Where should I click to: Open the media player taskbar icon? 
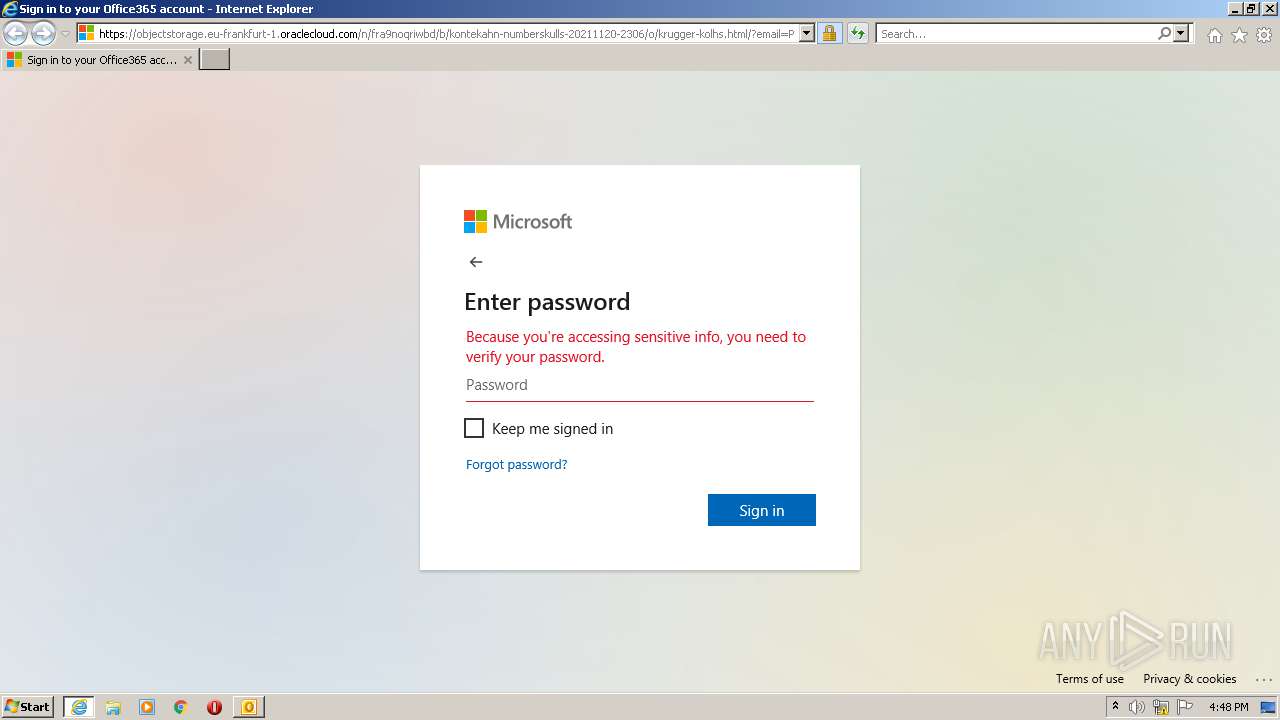pos(147,707)
